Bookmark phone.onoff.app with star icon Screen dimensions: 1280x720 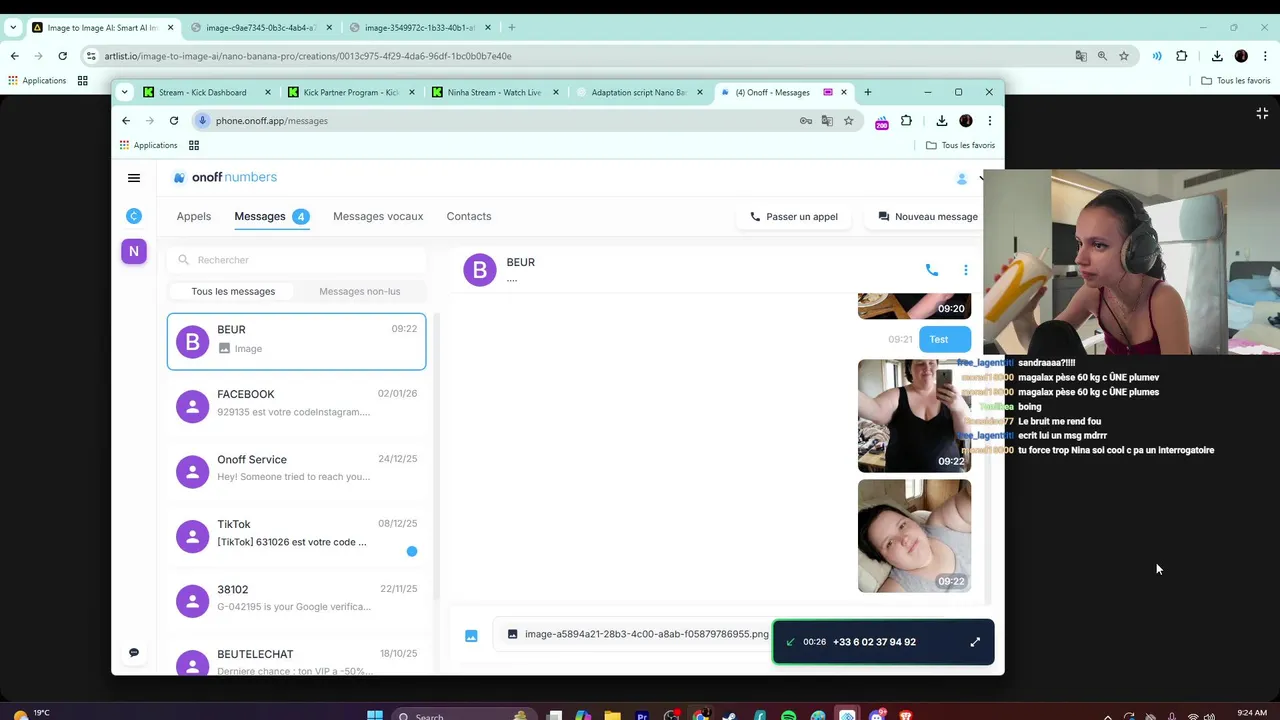[x=848, y=120]
